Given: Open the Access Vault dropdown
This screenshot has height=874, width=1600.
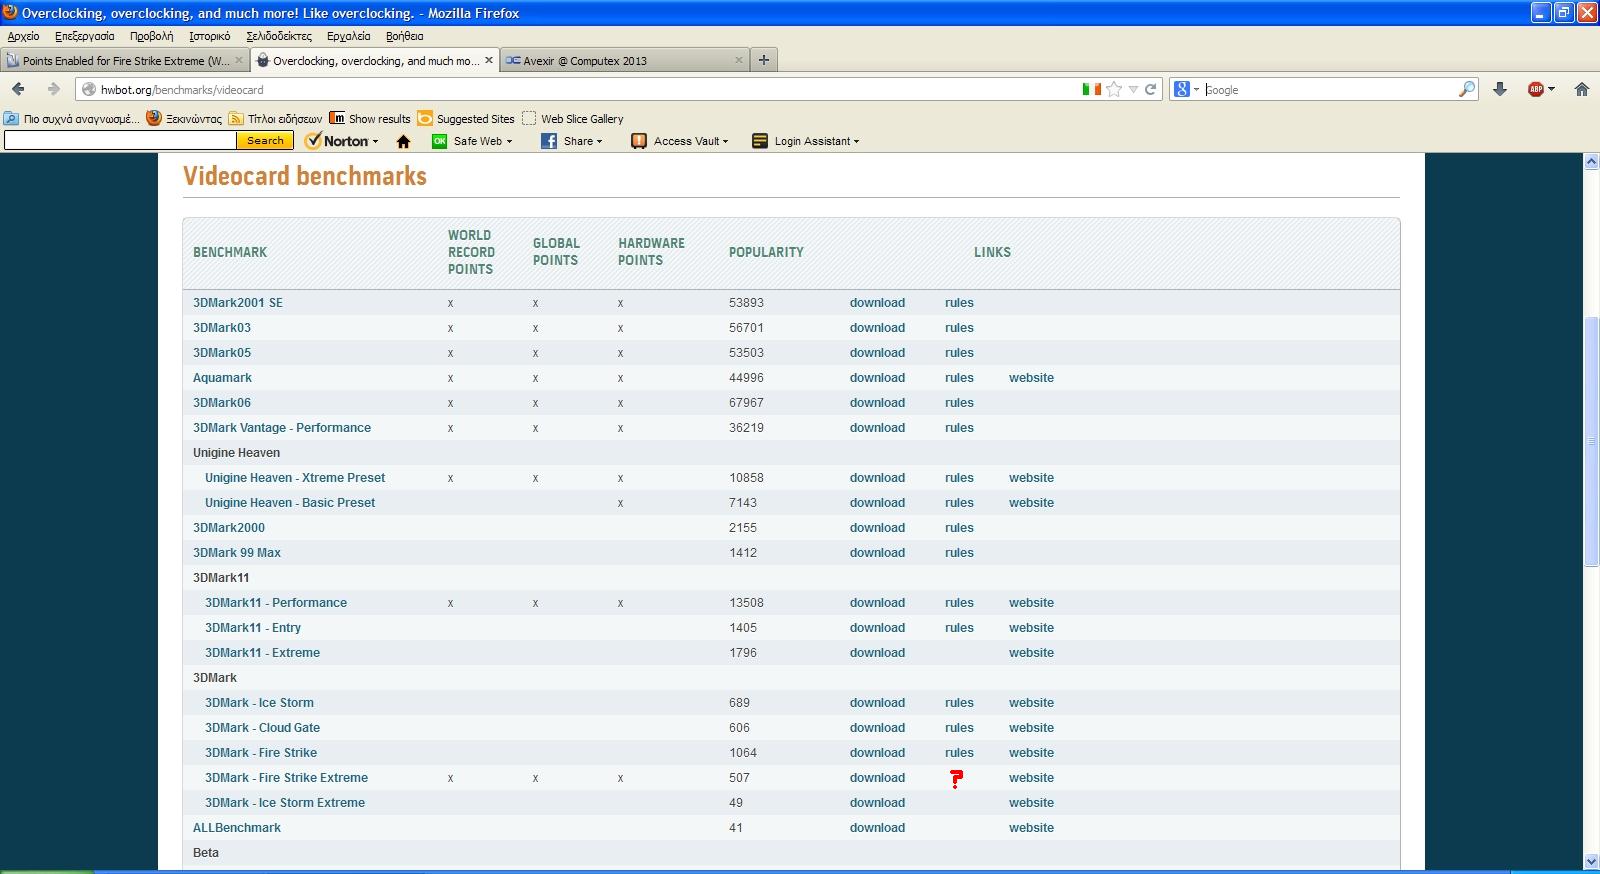Looking at the screenshot, I should pyautogui.click(x=680, y=141).
